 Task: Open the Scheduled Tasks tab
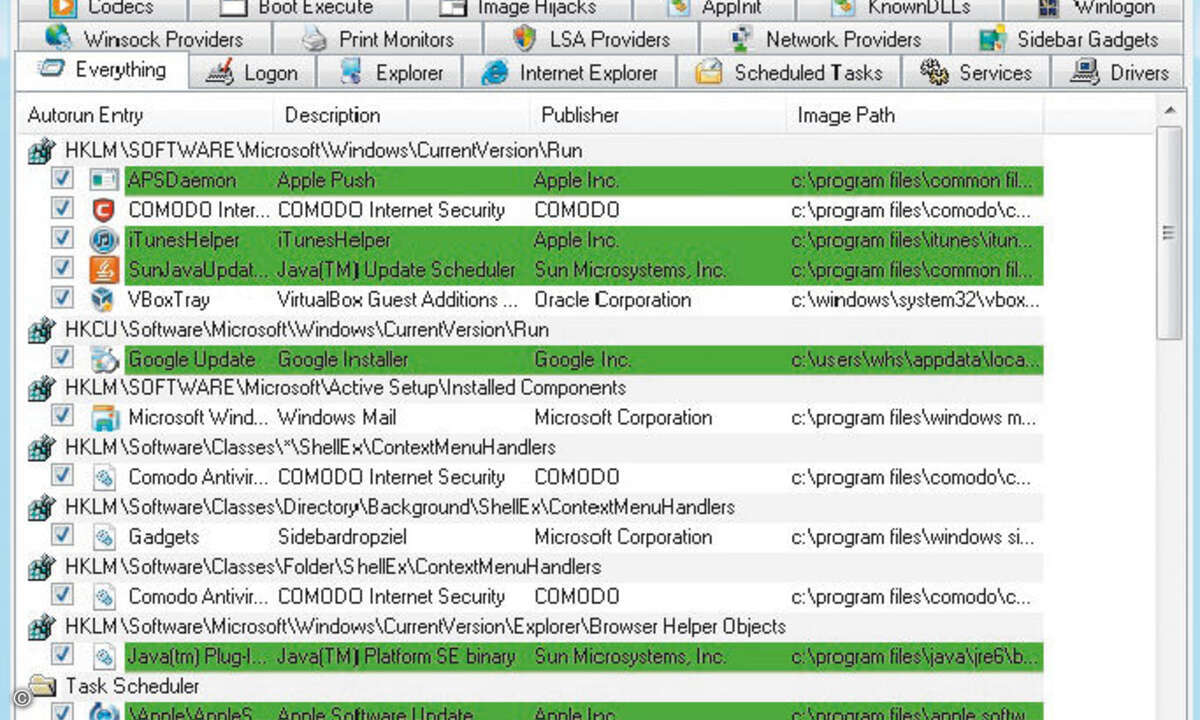pos(790,73)
